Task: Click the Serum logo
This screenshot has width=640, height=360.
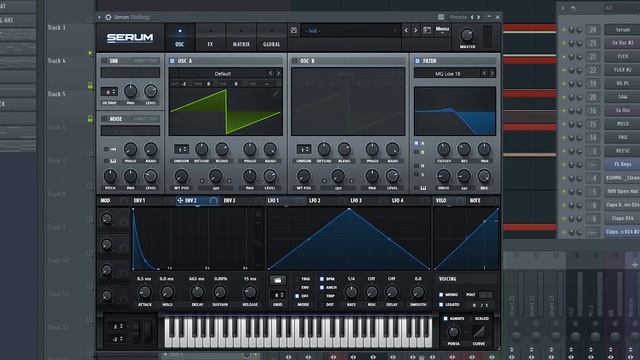Action: point(130,38)
